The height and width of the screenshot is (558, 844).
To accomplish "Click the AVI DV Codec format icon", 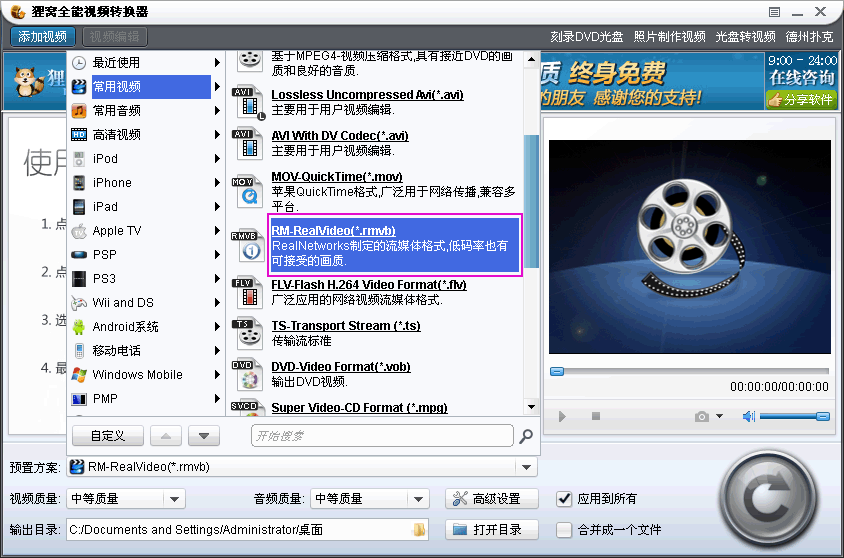I will (x=248, y=143).
